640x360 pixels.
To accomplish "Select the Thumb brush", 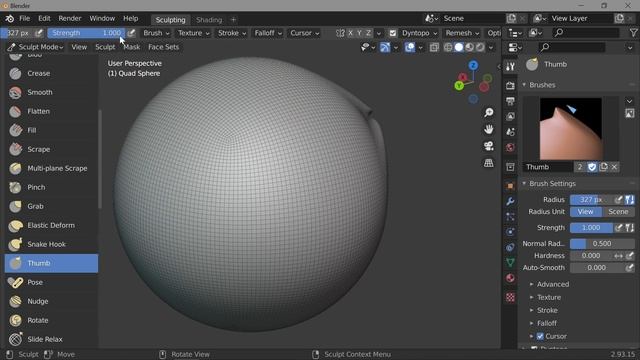I will click(x=51, y=263).
